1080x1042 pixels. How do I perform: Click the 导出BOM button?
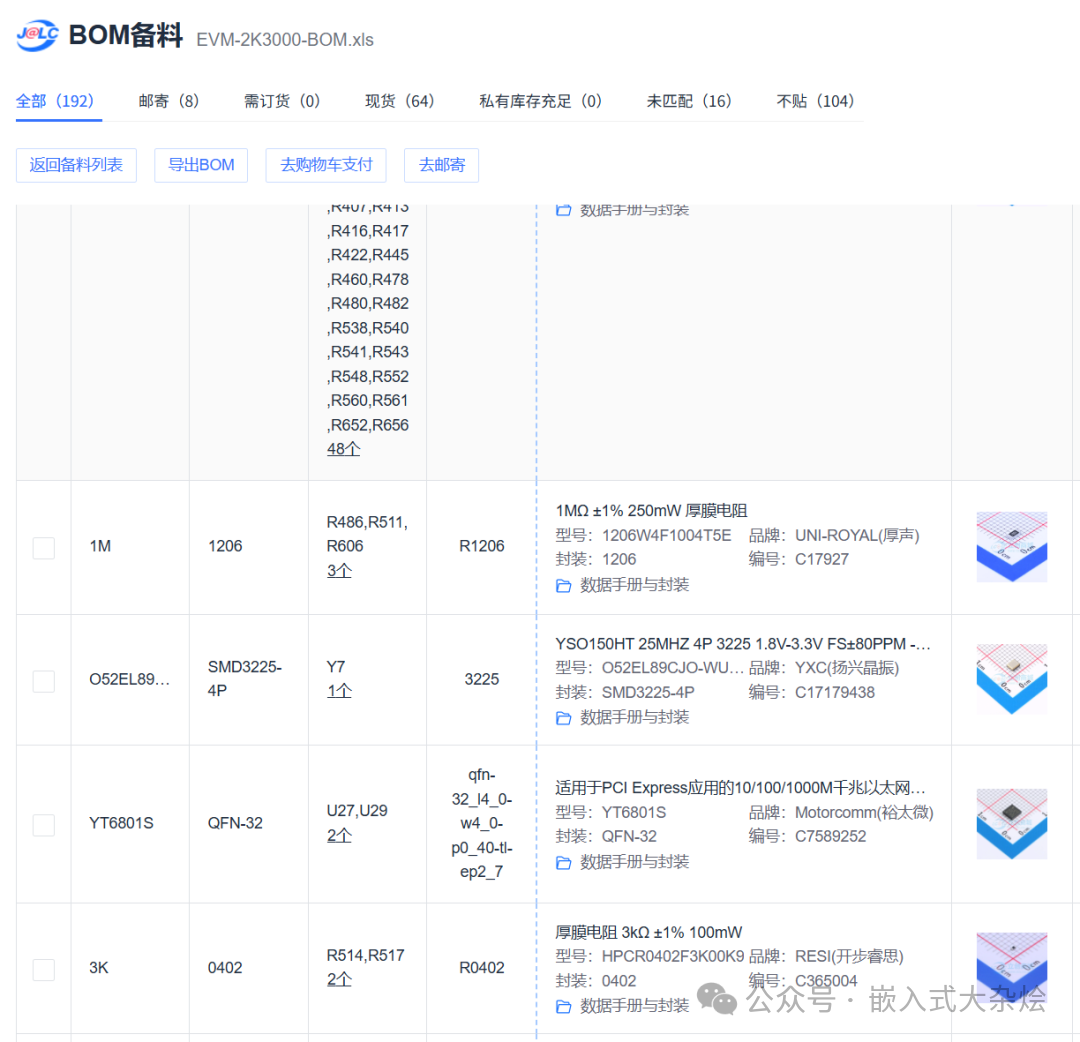[200, 165]
